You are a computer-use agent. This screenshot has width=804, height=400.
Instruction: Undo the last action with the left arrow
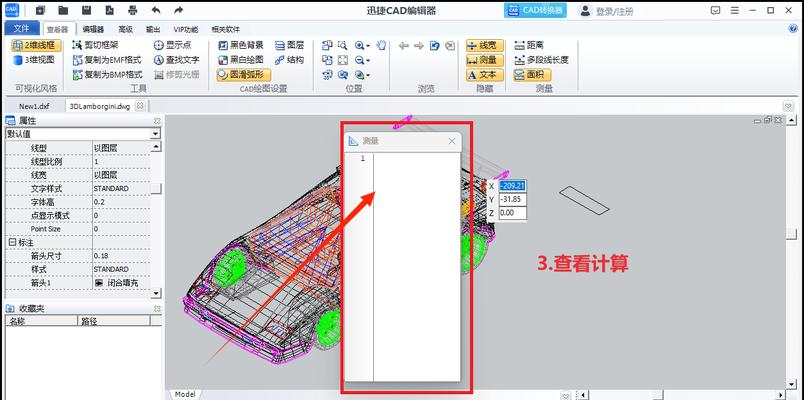(x=156, y=10)
